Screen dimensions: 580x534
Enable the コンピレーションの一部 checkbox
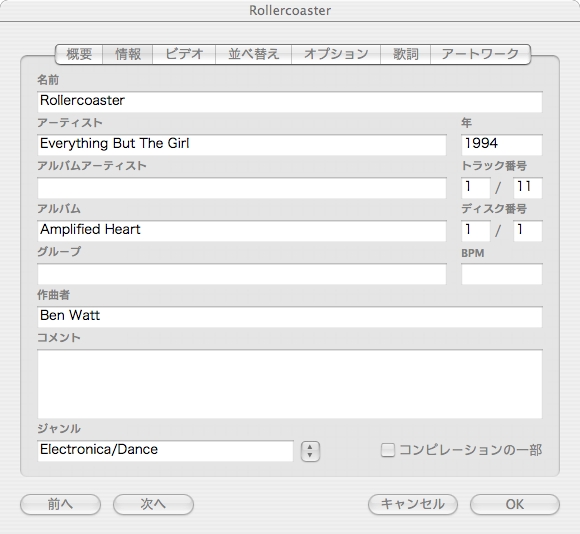tap(388, 450)
